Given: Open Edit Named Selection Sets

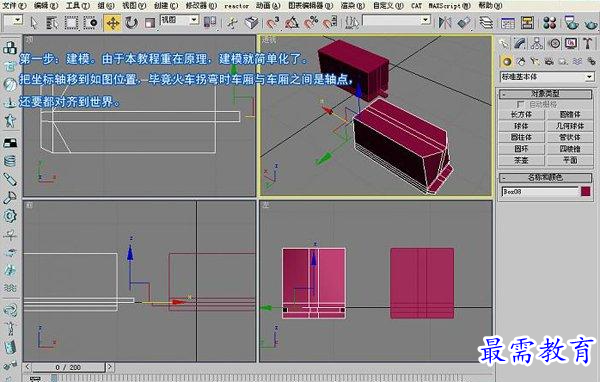Looking at the screenshot, I should click(351, 23).
